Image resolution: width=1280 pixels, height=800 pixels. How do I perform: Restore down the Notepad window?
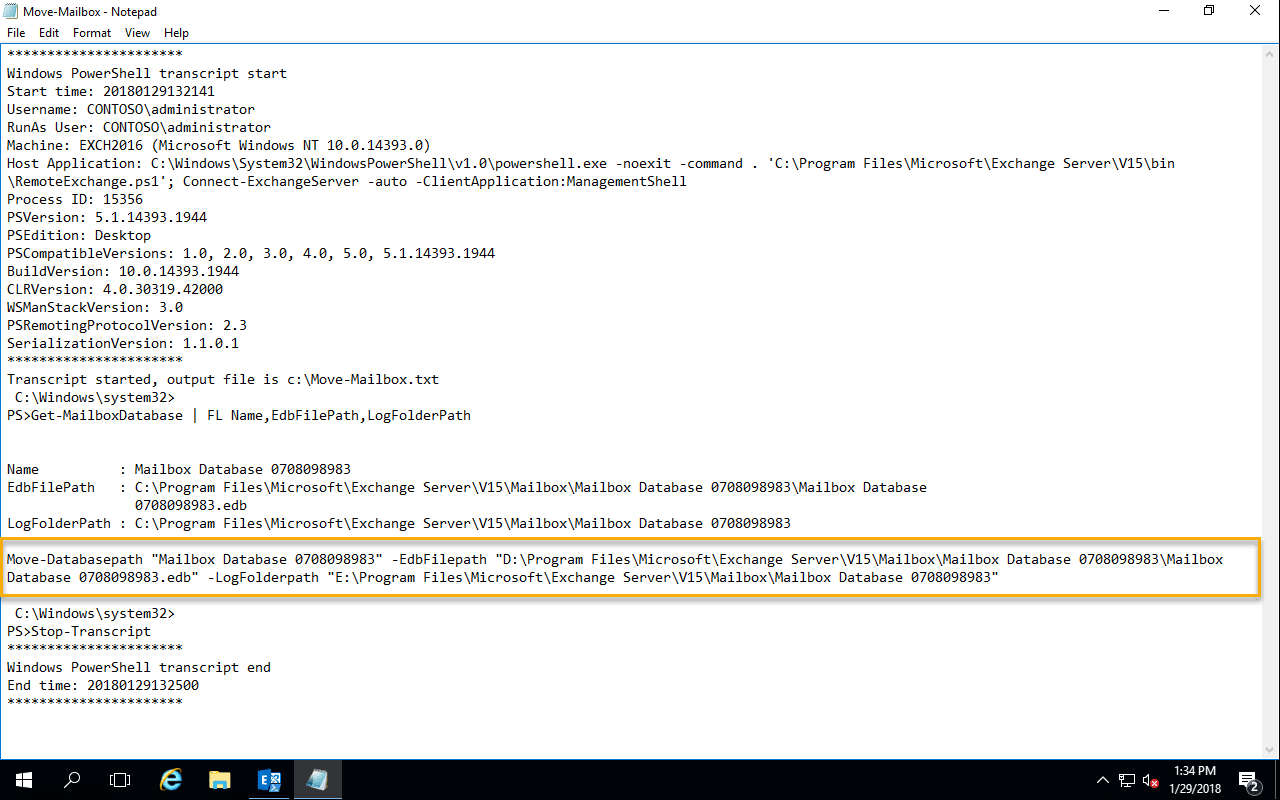(1209, 10)
